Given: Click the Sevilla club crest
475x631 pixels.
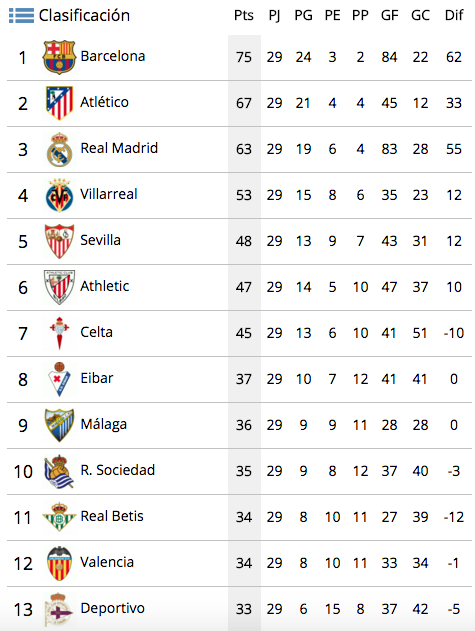Looking at the screenshot, I should point(59,241).
